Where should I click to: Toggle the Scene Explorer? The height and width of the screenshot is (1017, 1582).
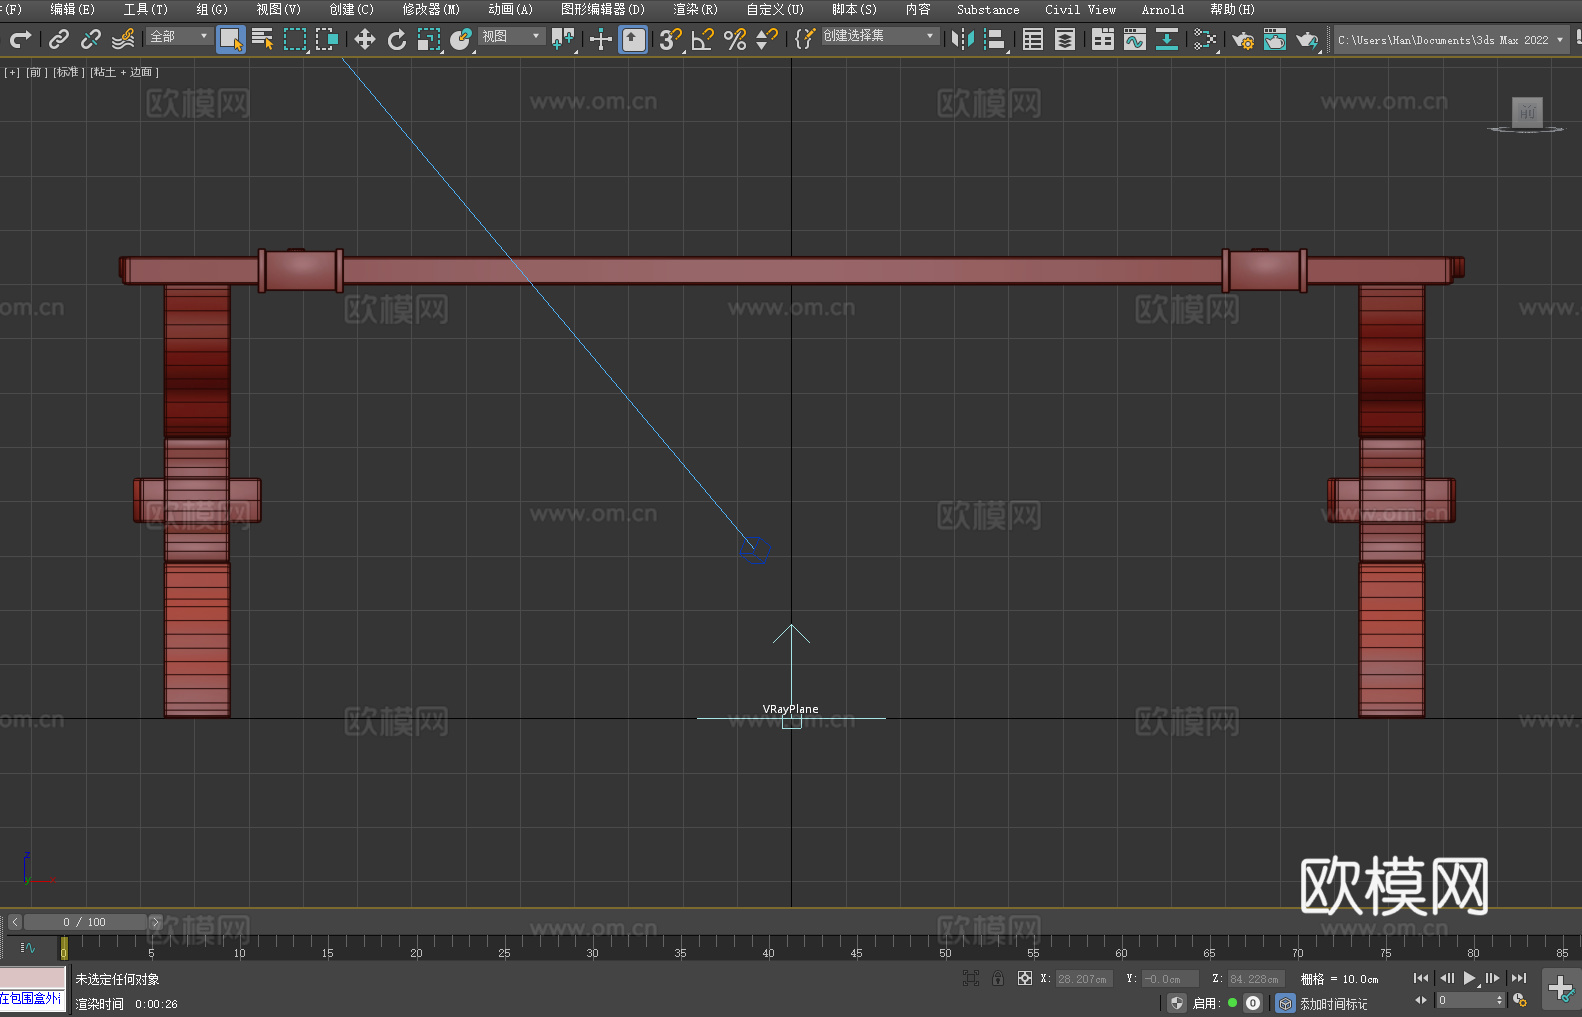[x=1033, y=39]
